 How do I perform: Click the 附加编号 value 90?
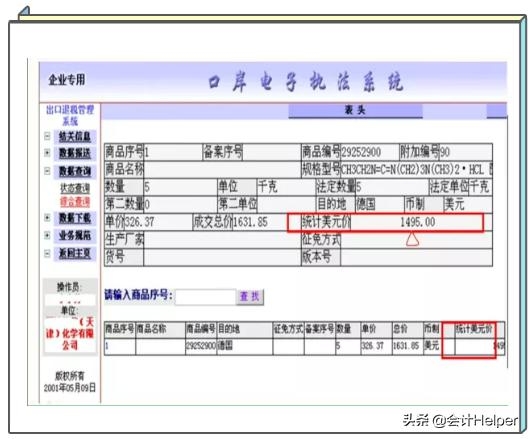444,152
